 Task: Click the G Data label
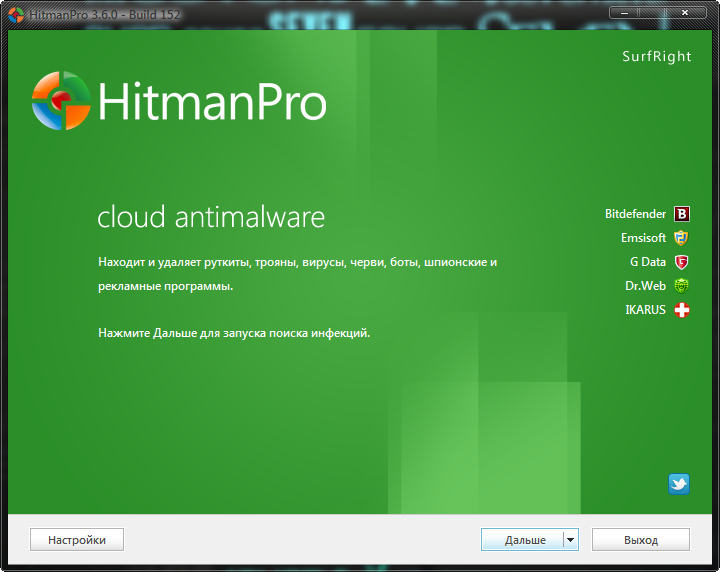point(648,262)
